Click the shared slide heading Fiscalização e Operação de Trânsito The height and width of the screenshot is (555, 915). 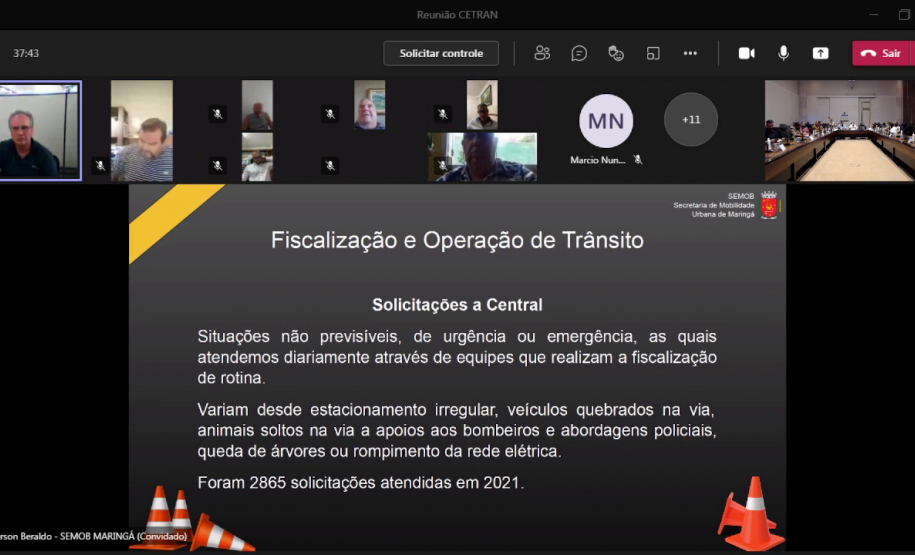[x=457, y=240]
